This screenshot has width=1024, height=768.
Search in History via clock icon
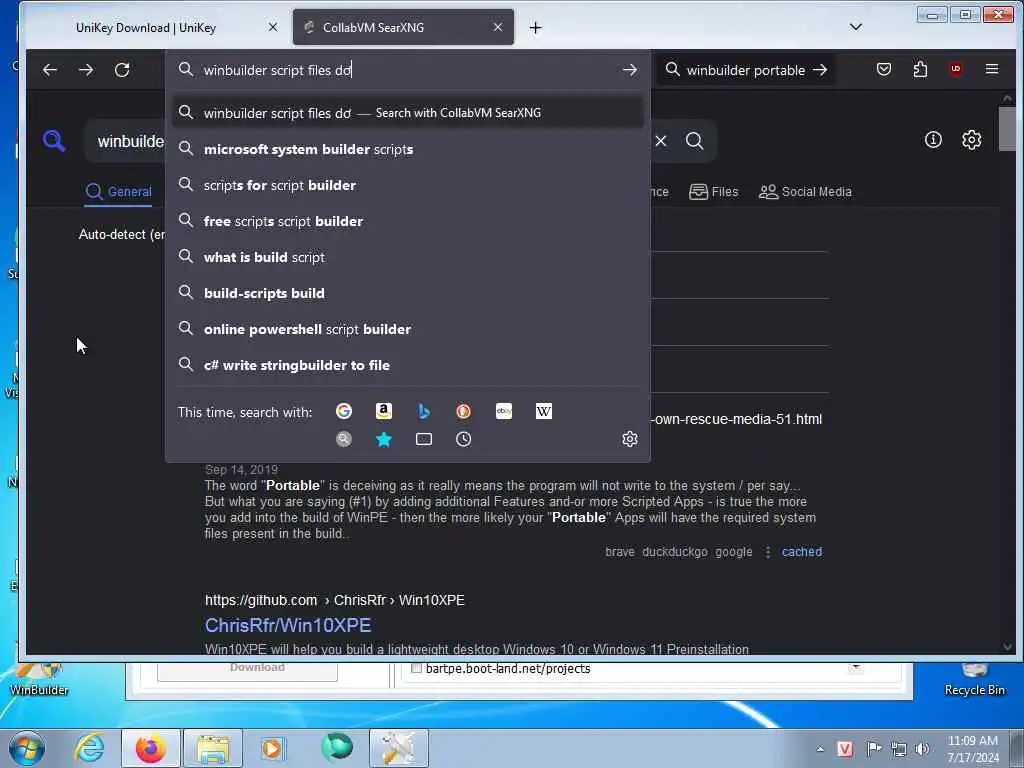pyautogui.click(x=464, y=439)
